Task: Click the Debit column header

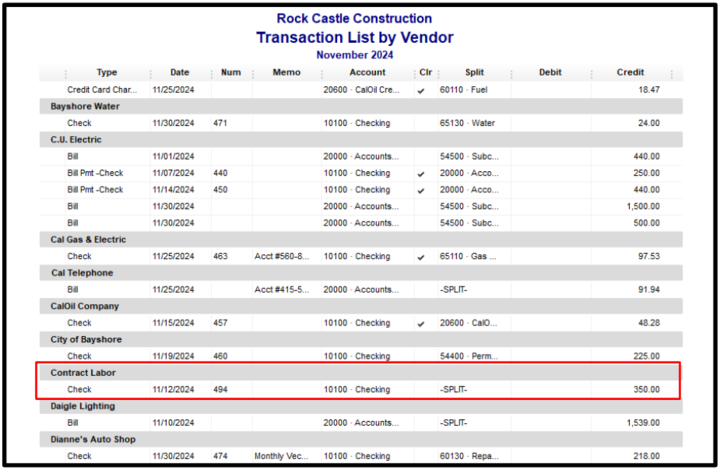Action: [x=550, y=73]
